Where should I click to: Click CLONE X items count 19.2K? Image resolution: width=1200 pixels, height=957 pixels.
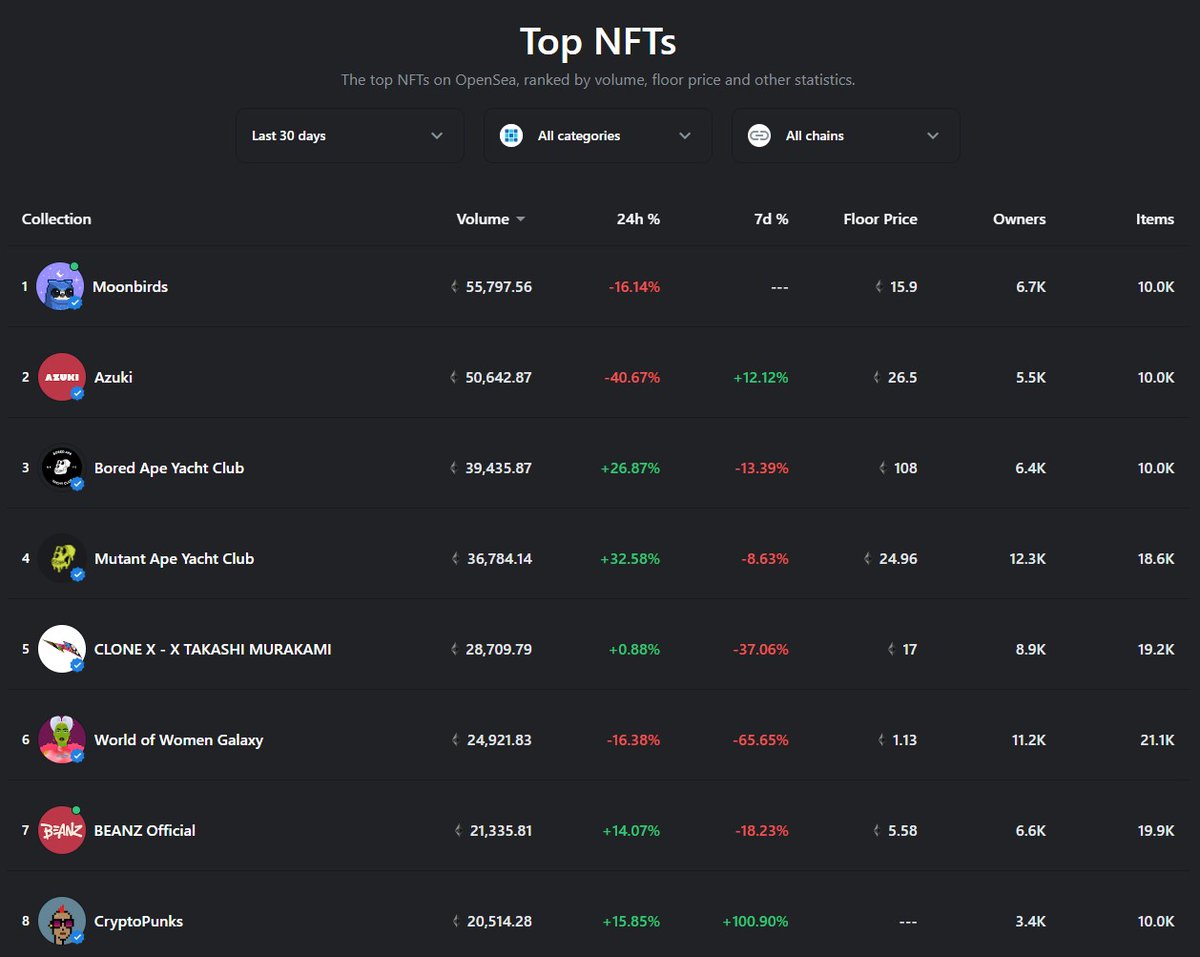click(x=1156, y=649)
